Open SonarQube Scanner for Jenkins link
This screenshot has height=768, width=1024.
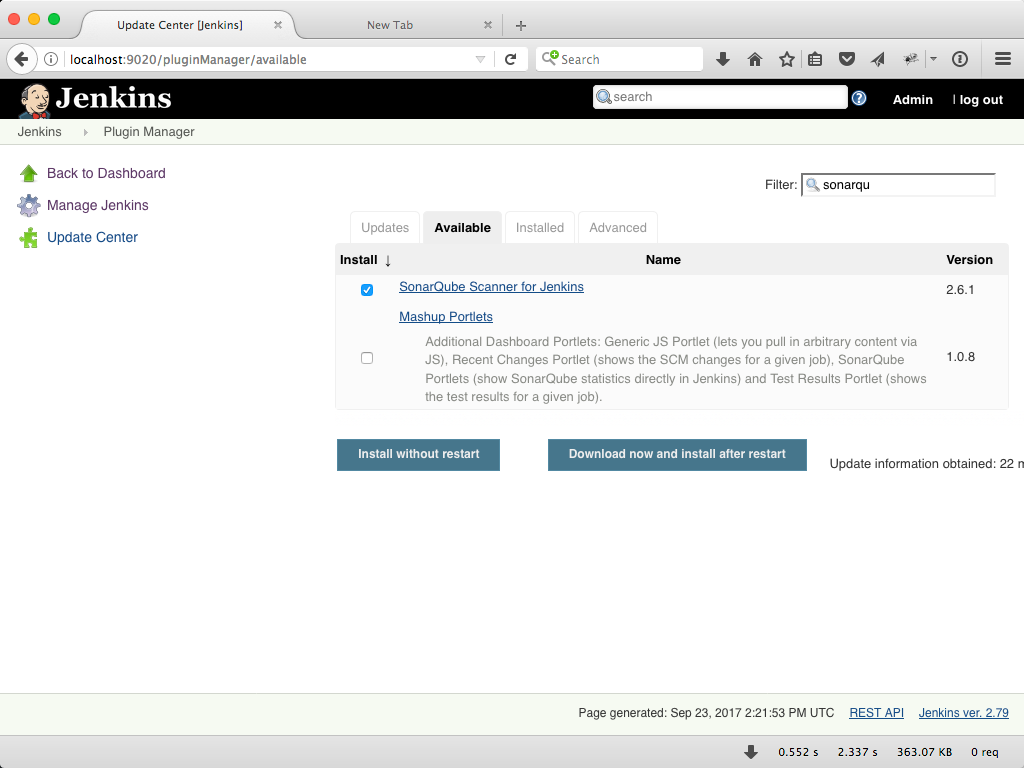coord(491,287)
